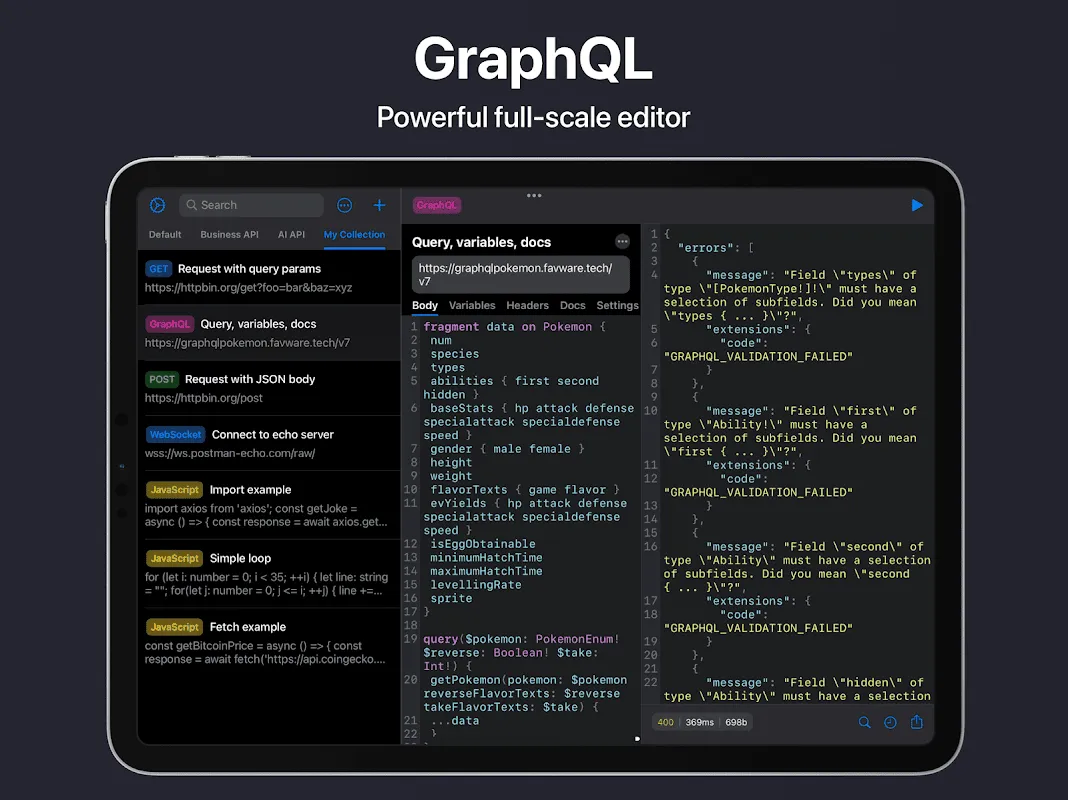The width and height of the screenshot is (1068, 800).
Task: Click the 698b response size
Action: (736, 722)
